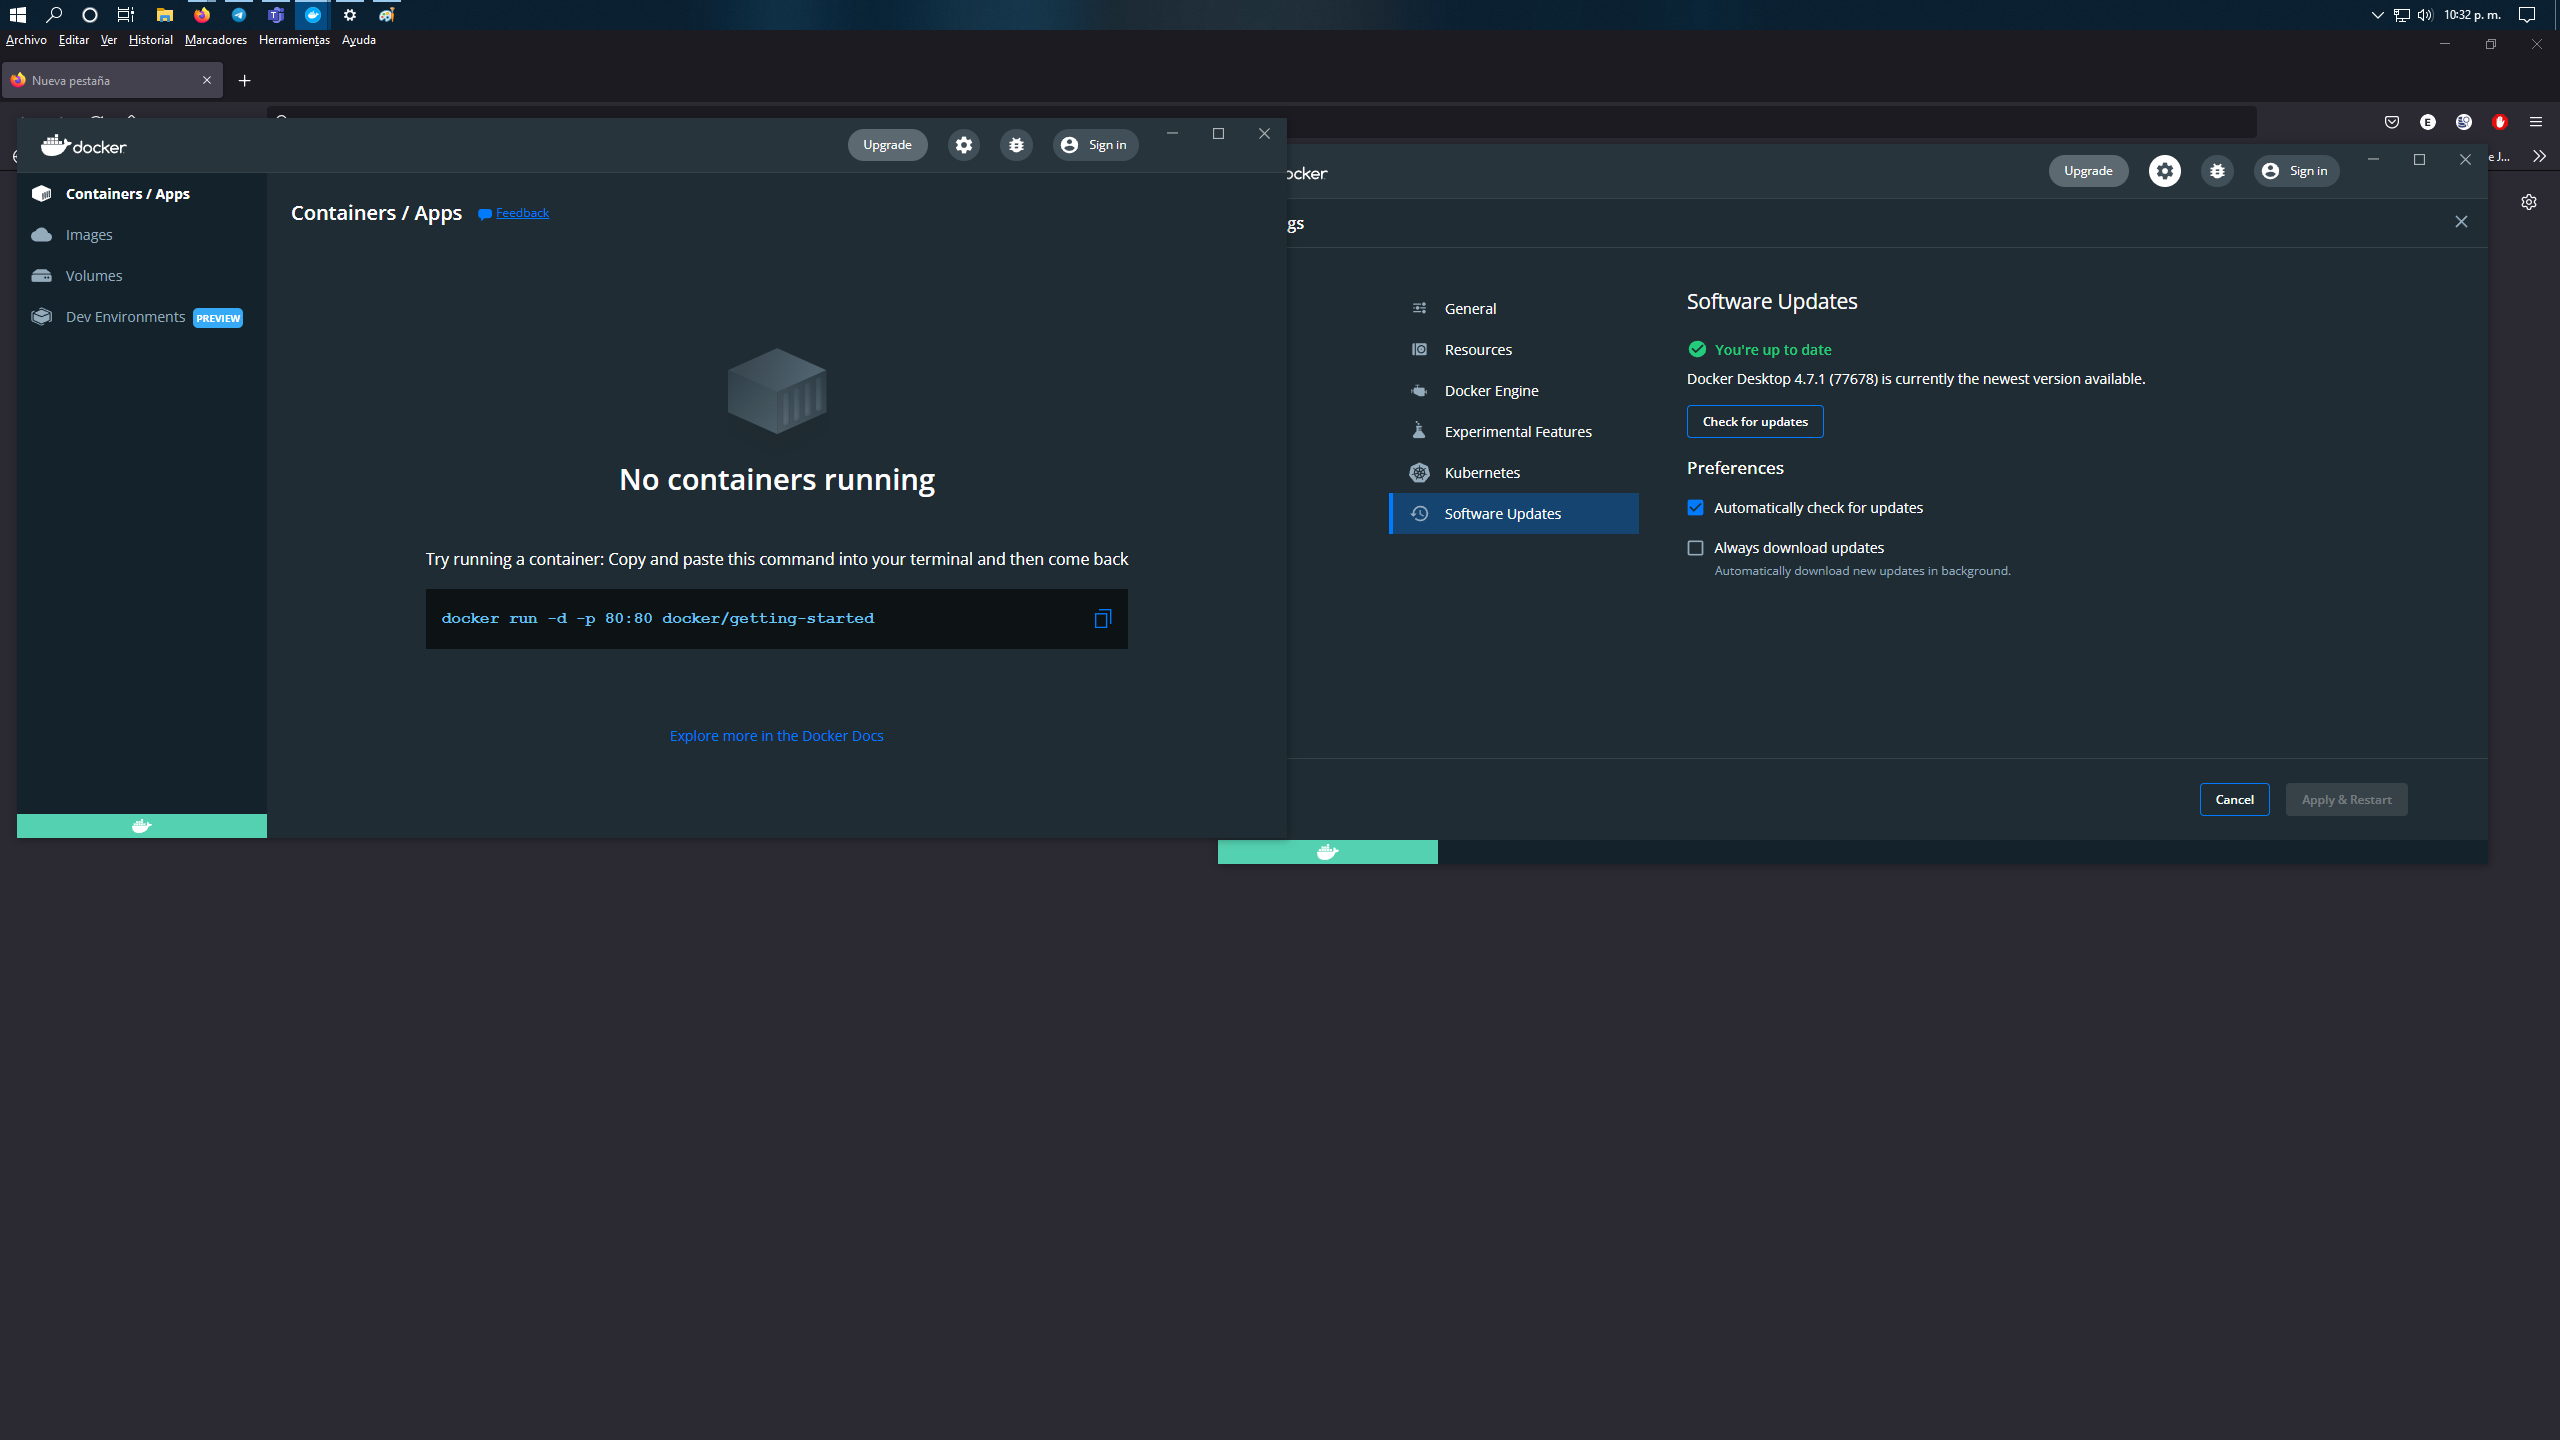Screen dimensions: 2560x1440
Task: Select Software Updates settings section
Action: (1514, 514)
